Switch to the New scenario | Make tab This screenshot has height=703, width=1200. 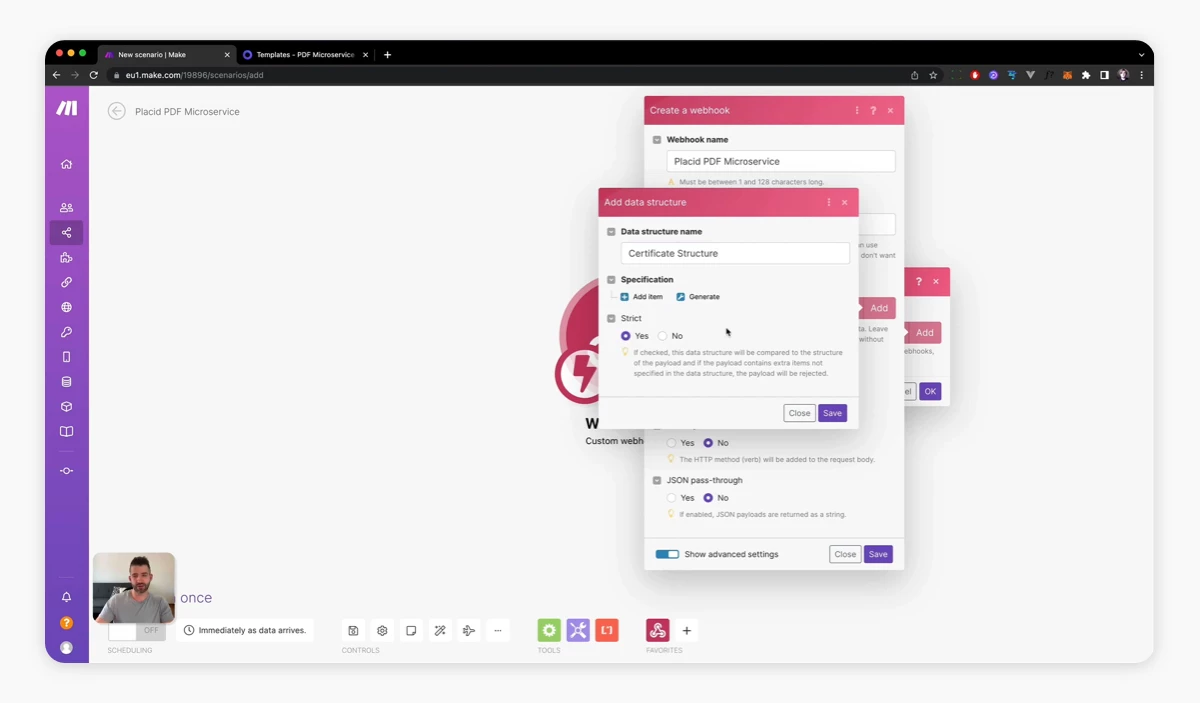click(x=167, y=55)
